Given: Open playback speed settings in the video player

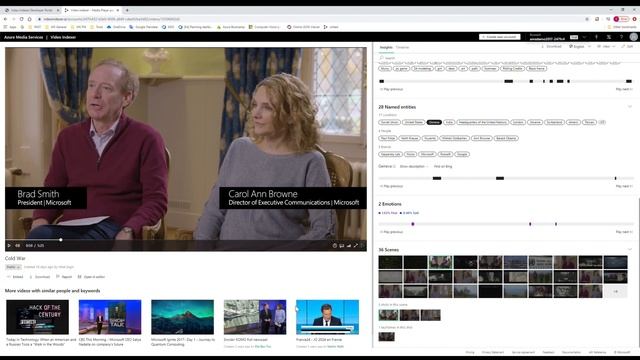Looking at the screenshot, I should click(335, 245).
